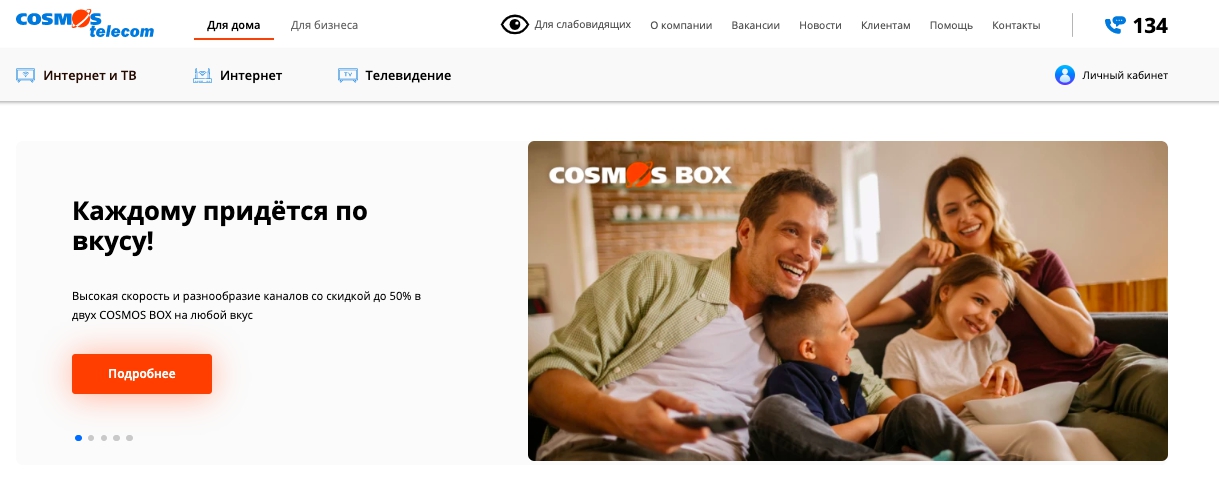Toggle the visually impaired eye icon
This screenshot has width=1219, height=492.
tap(514, 25)
